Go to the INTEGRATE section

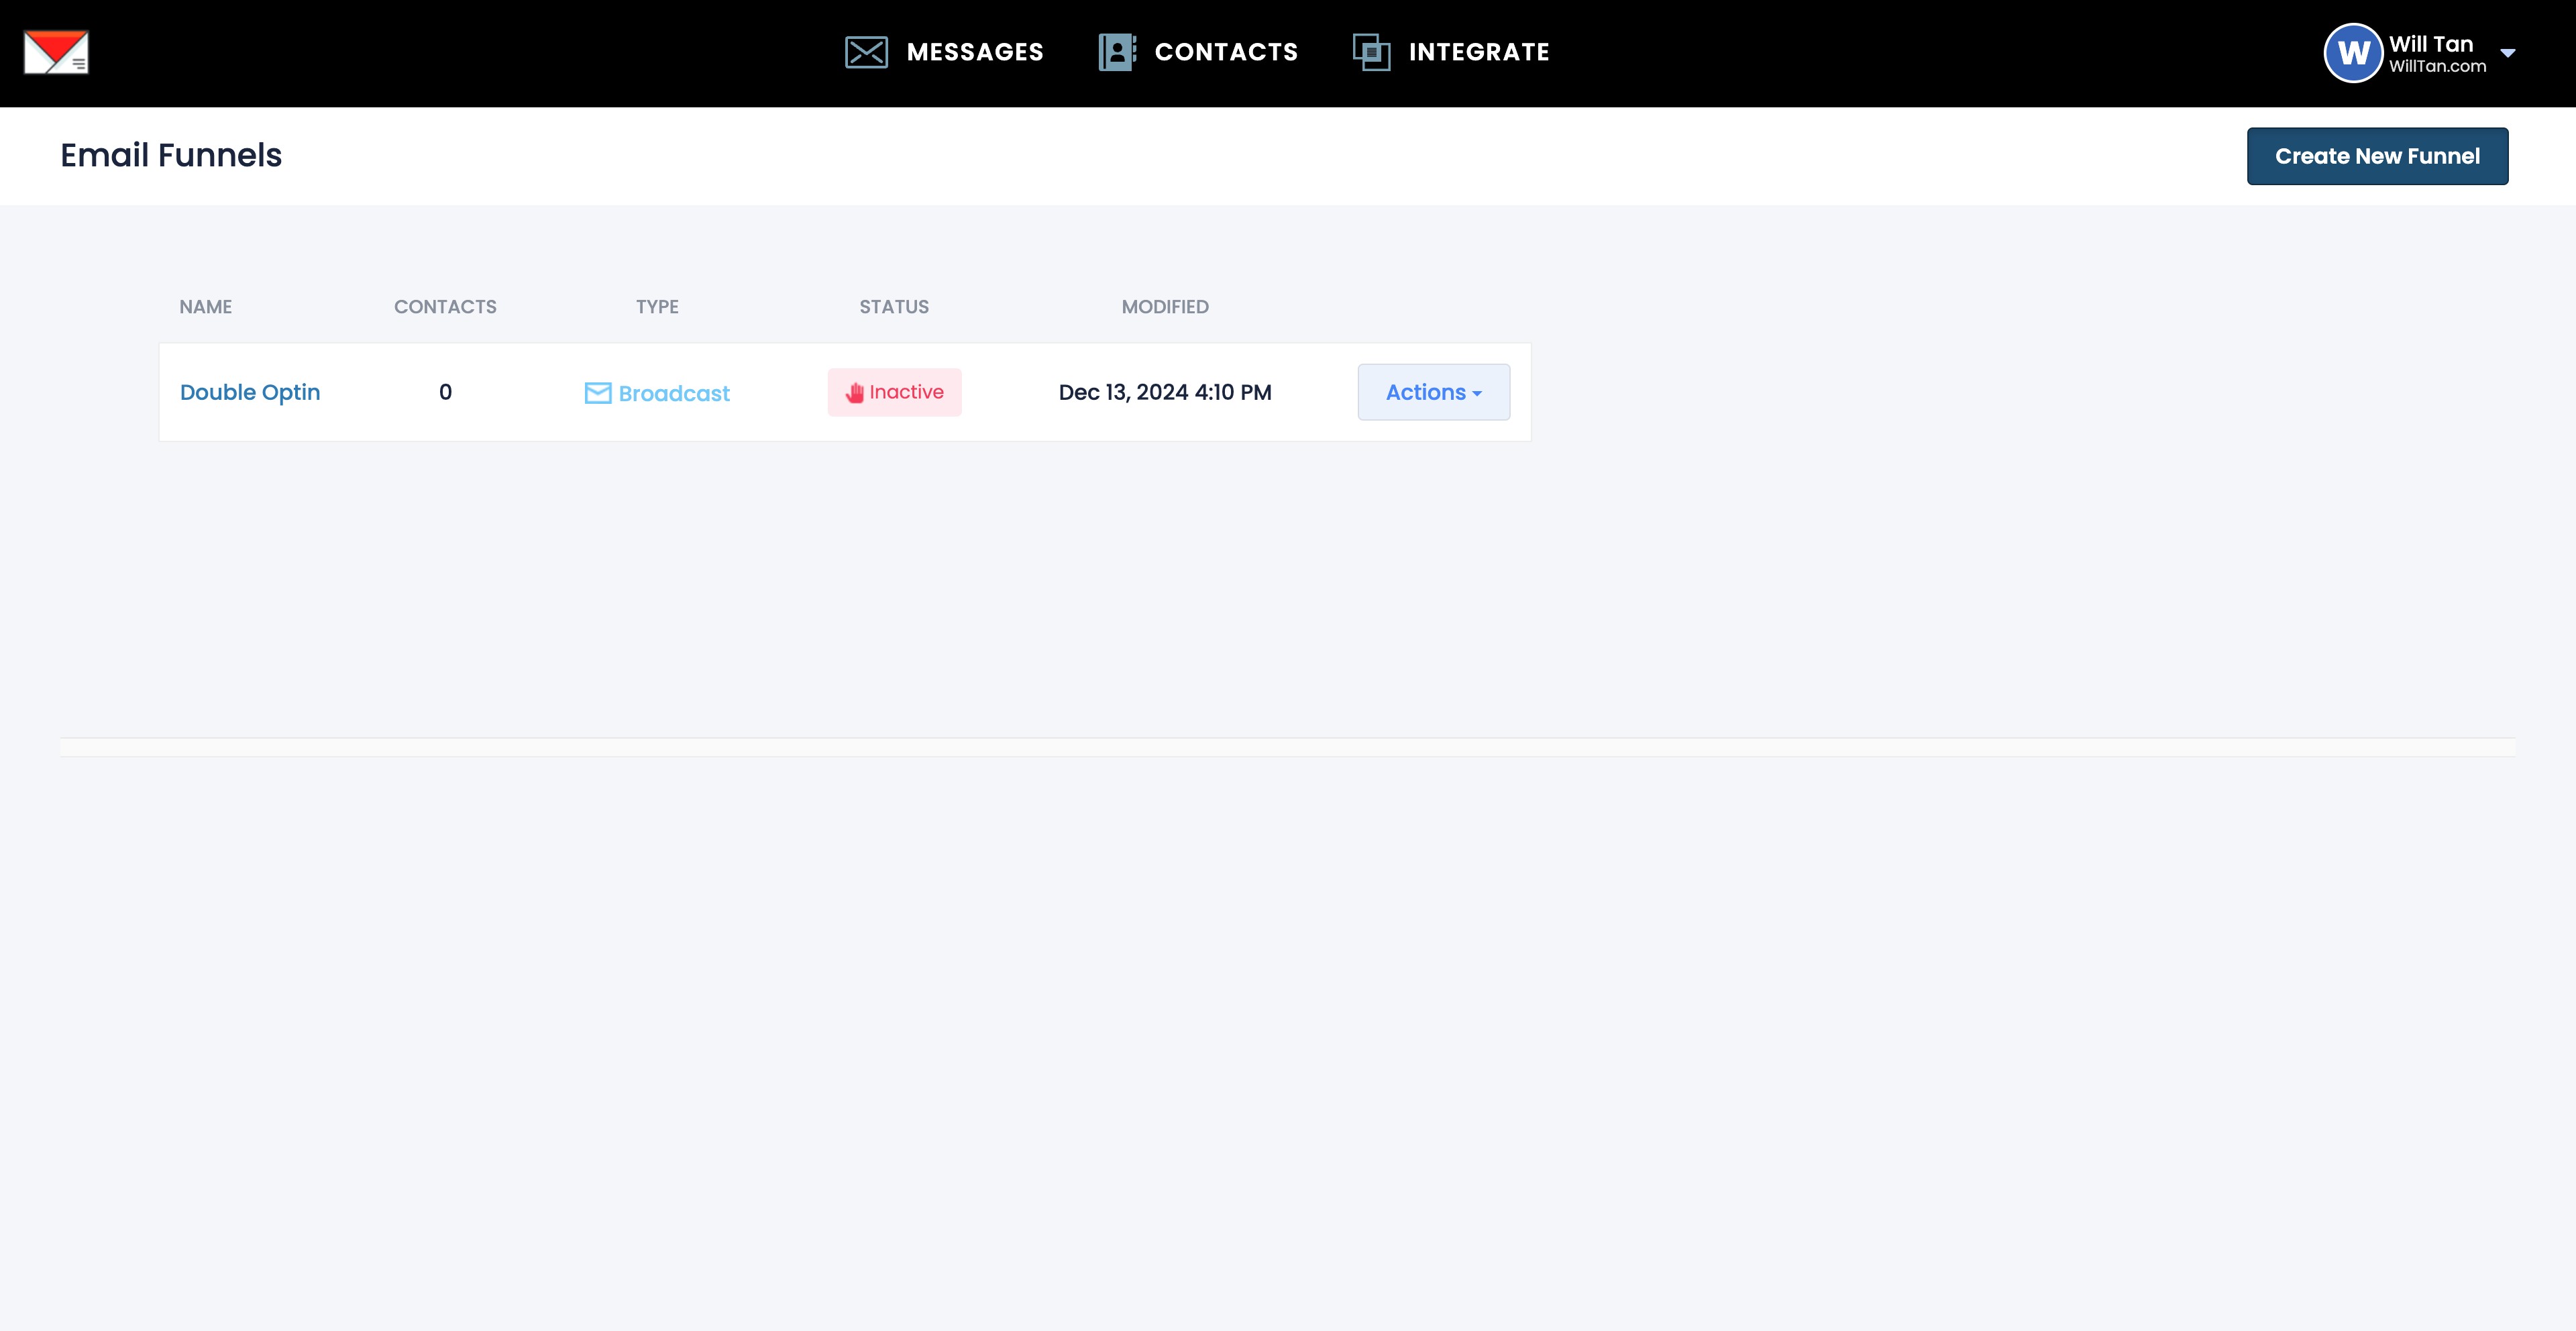tap(1478, 52)
